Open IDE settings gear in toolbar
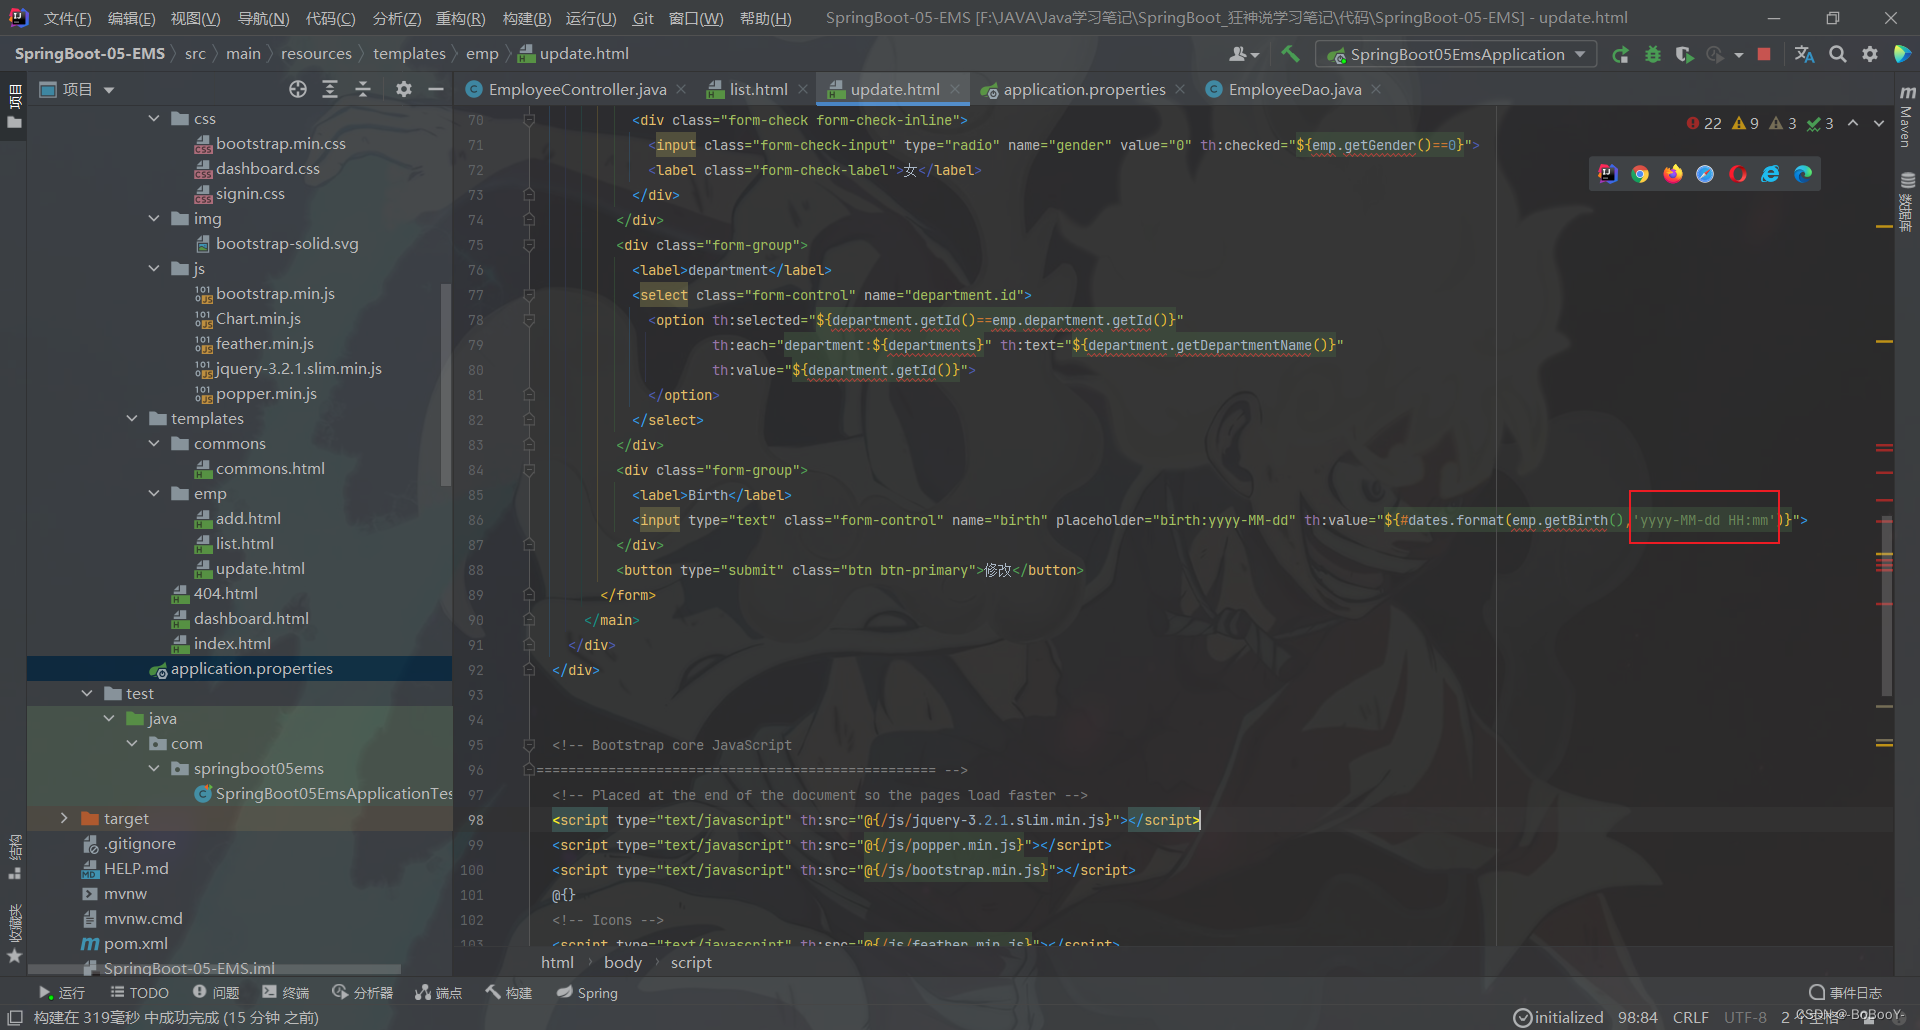Screen dimensions: 1920x1030 click(1869, 54)
